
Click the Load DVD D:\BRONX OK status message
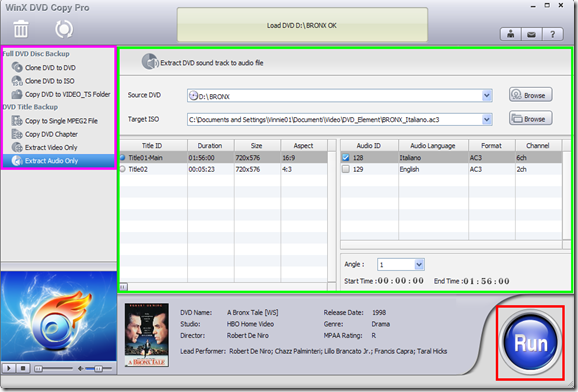coord(302,25)
